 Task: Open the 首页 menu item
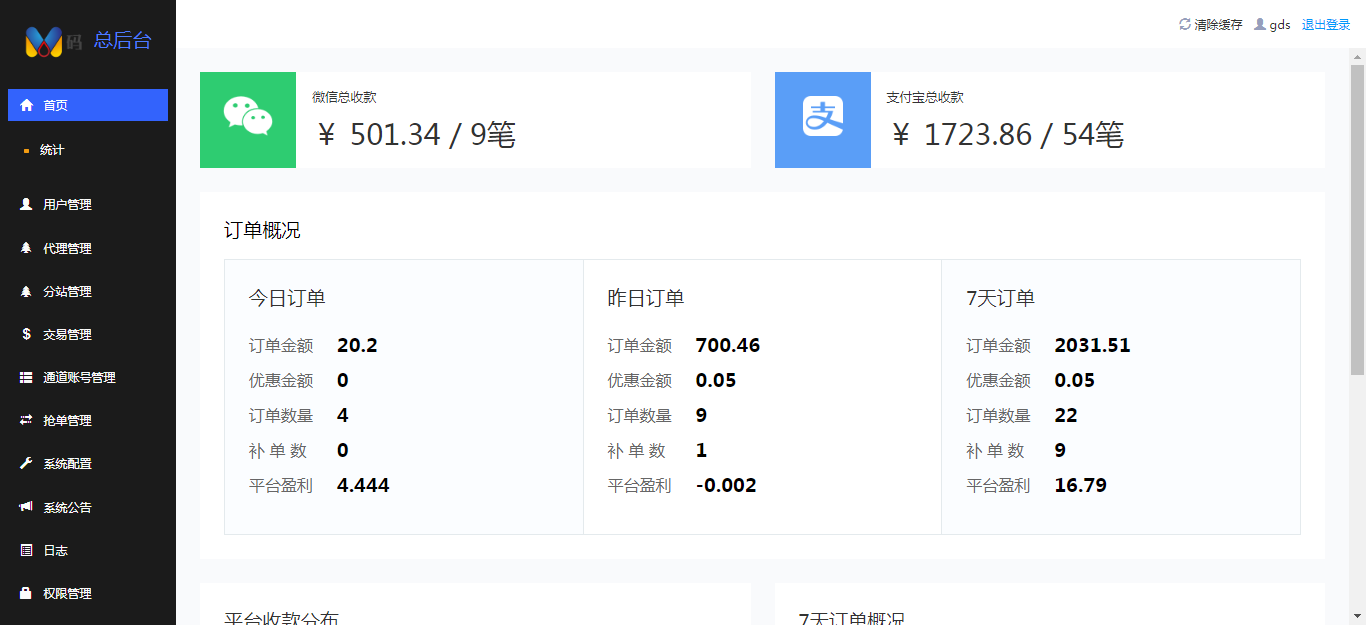pyautogui.click(x=88, y=105)
